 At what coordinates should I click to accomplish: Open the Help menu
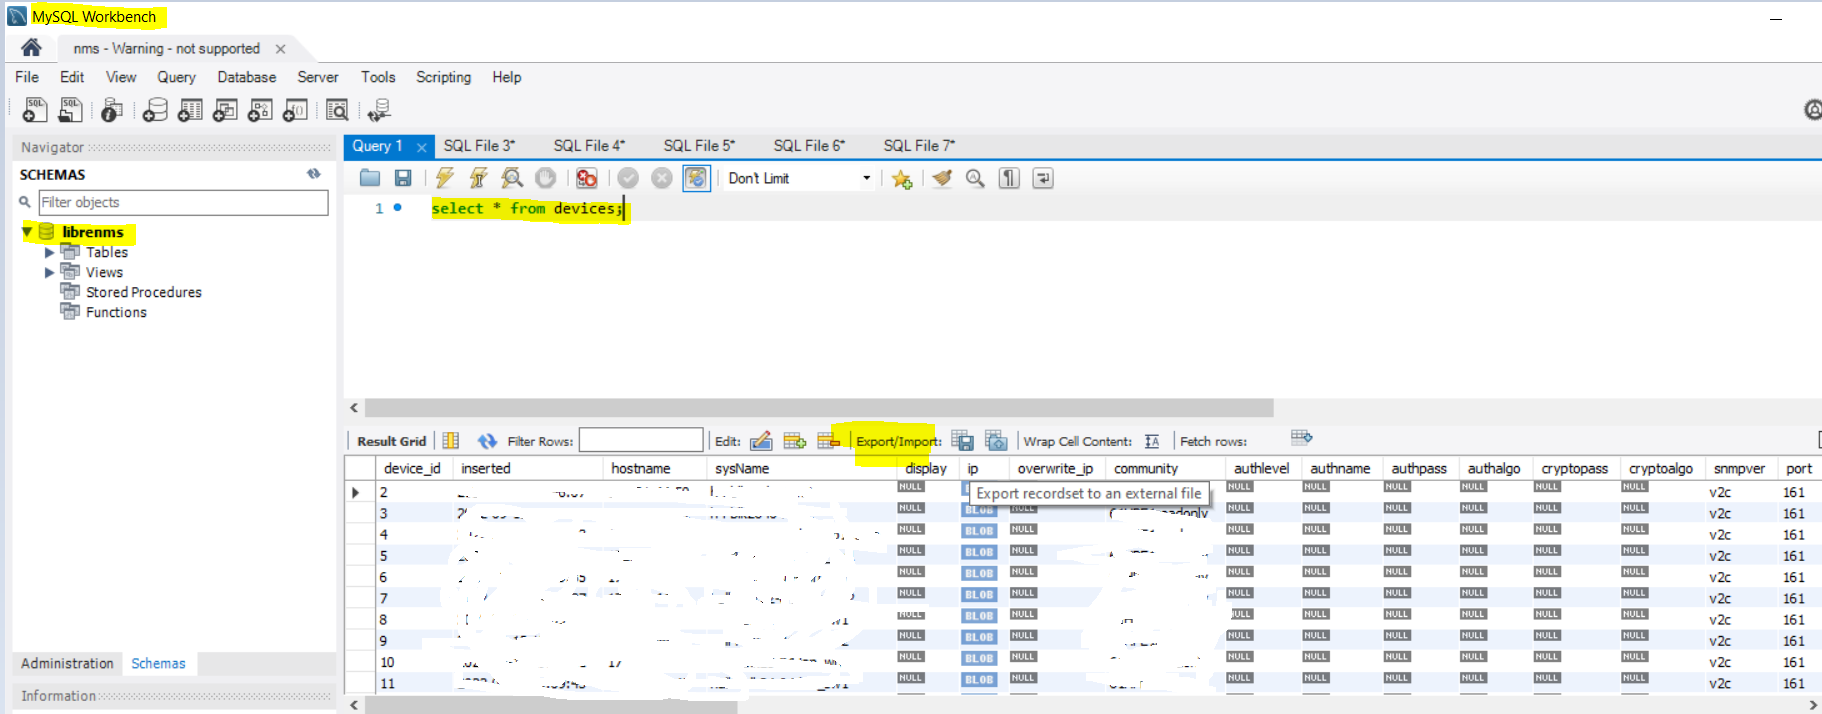(x=506, y=77)
